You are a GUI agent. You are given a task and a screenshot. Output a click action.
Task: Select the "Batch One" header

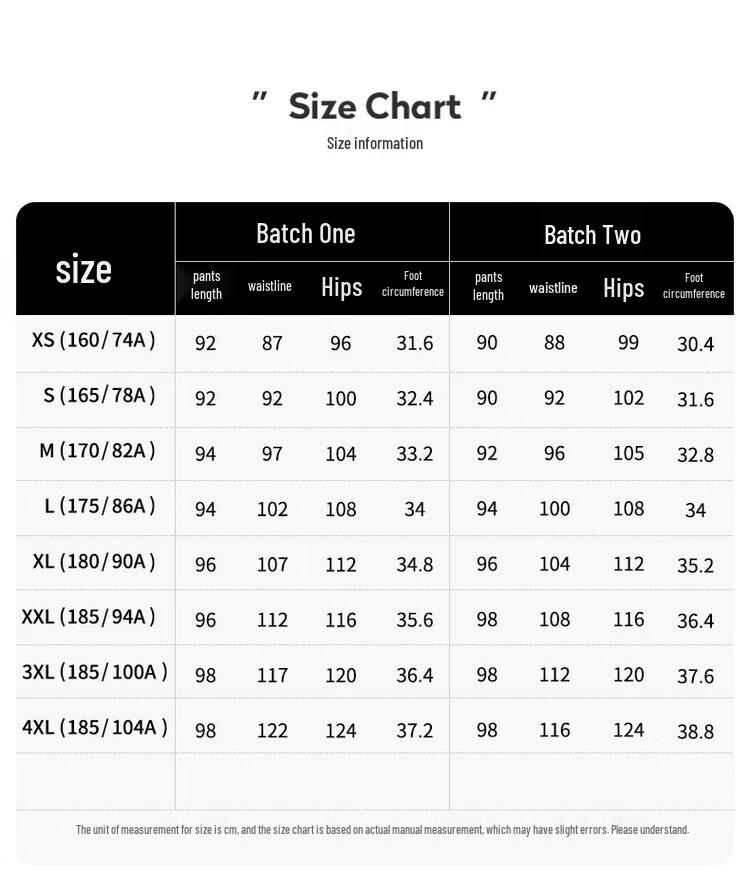(306, 233)
